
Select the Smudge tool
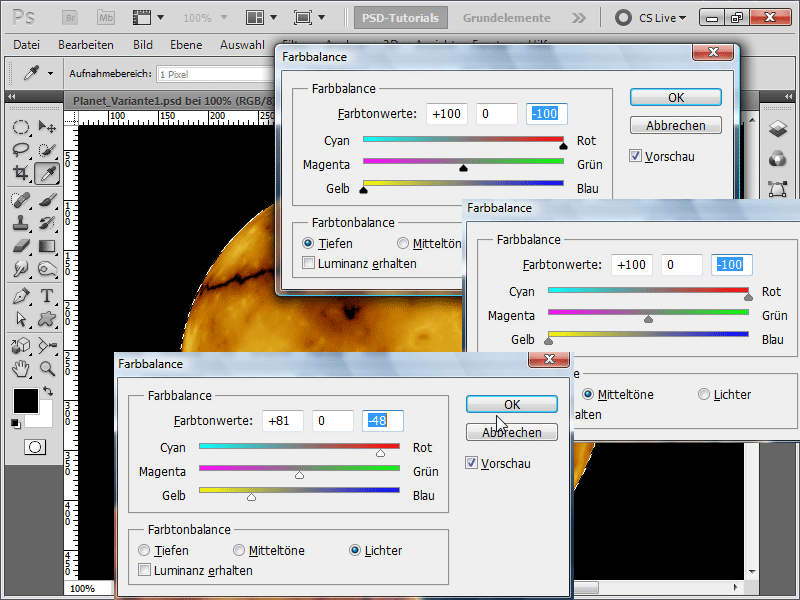[x=20, y=269]
